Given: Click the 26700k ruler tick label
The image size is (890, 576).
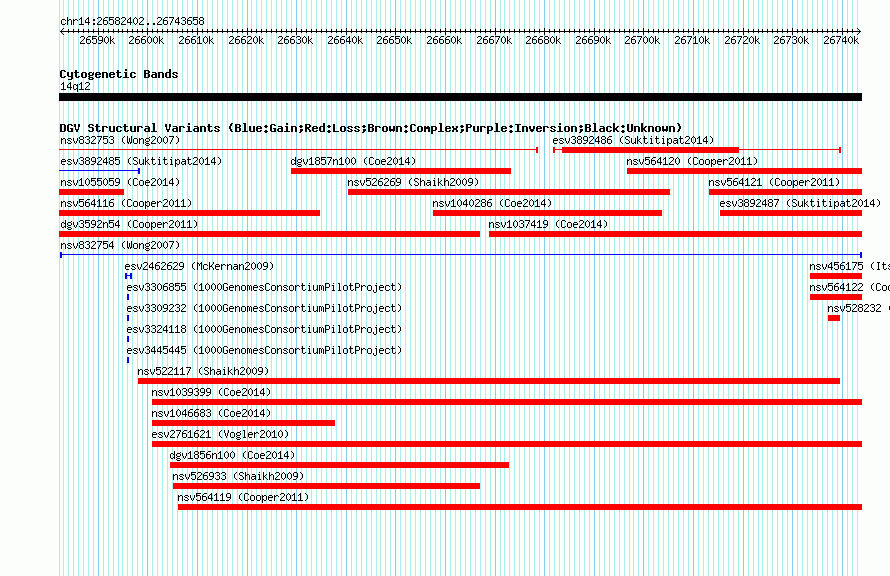Looking at the screenshot, I should pos(642,40).
